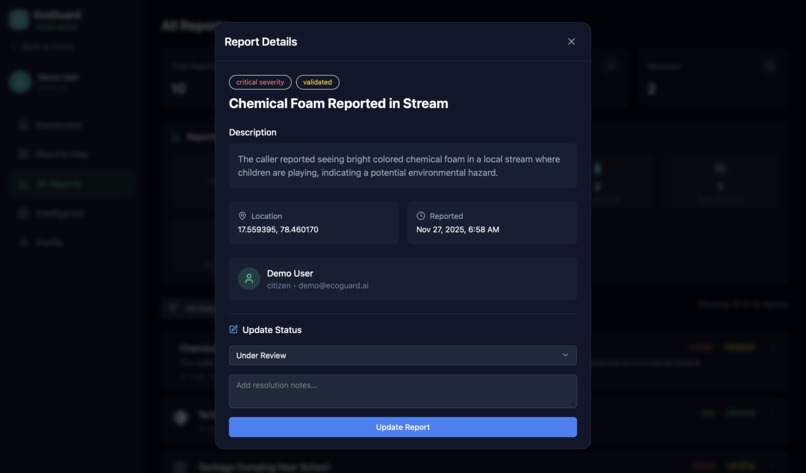Click the Demo User name text

pyautogui.click(x=290, y=274)
